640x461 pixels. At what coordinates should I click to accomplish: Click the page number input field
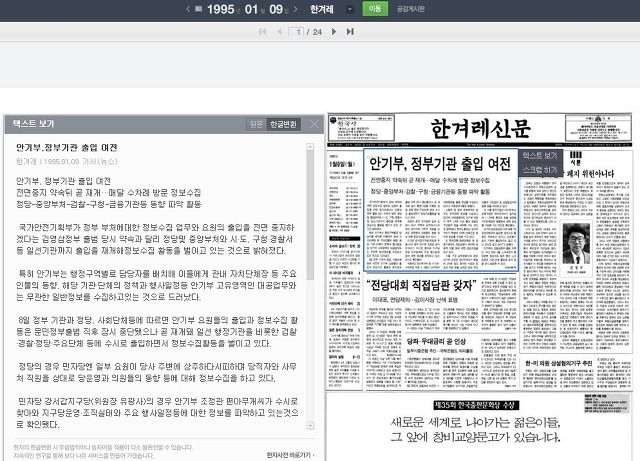click(x=296, y=31)
